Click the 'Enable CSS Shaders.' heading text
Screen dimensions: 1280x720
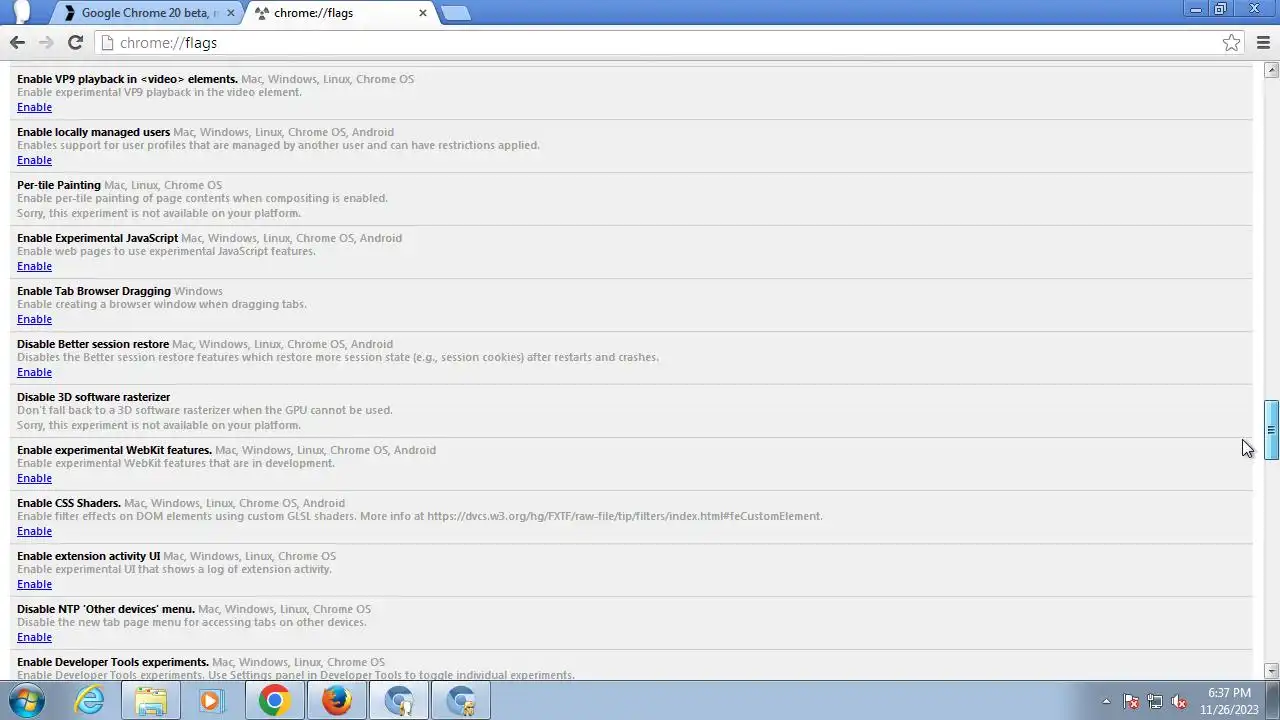point(69,503)
